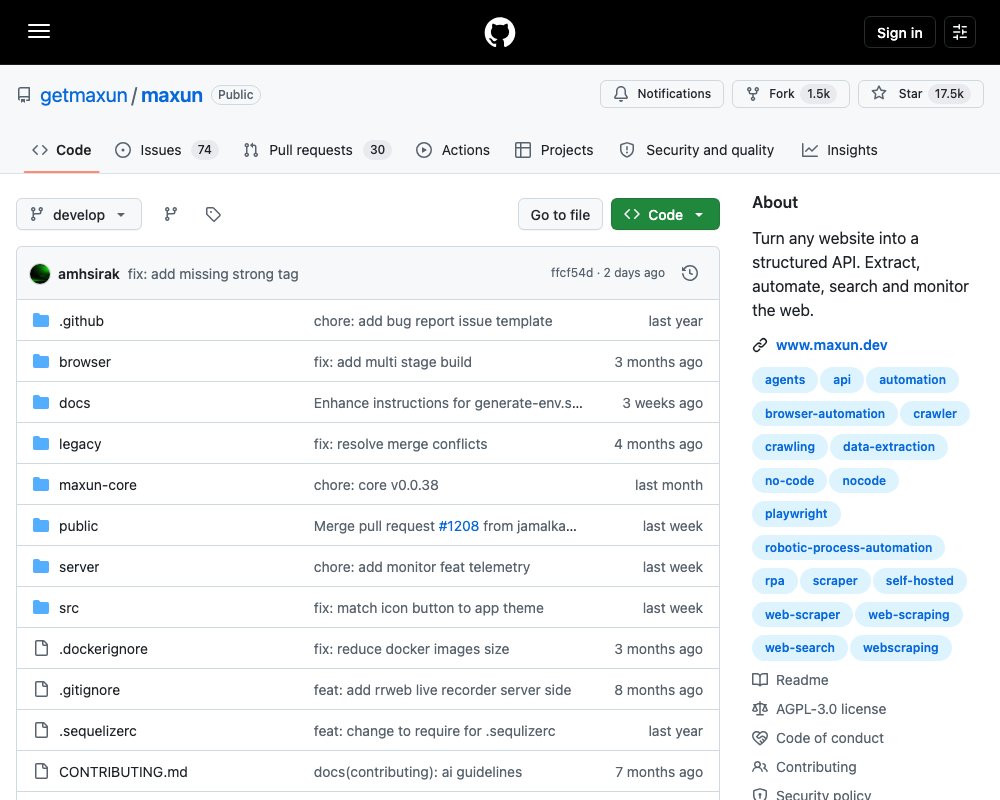Open commit hash ffcf54d
1000x800 pixels.
571,273
